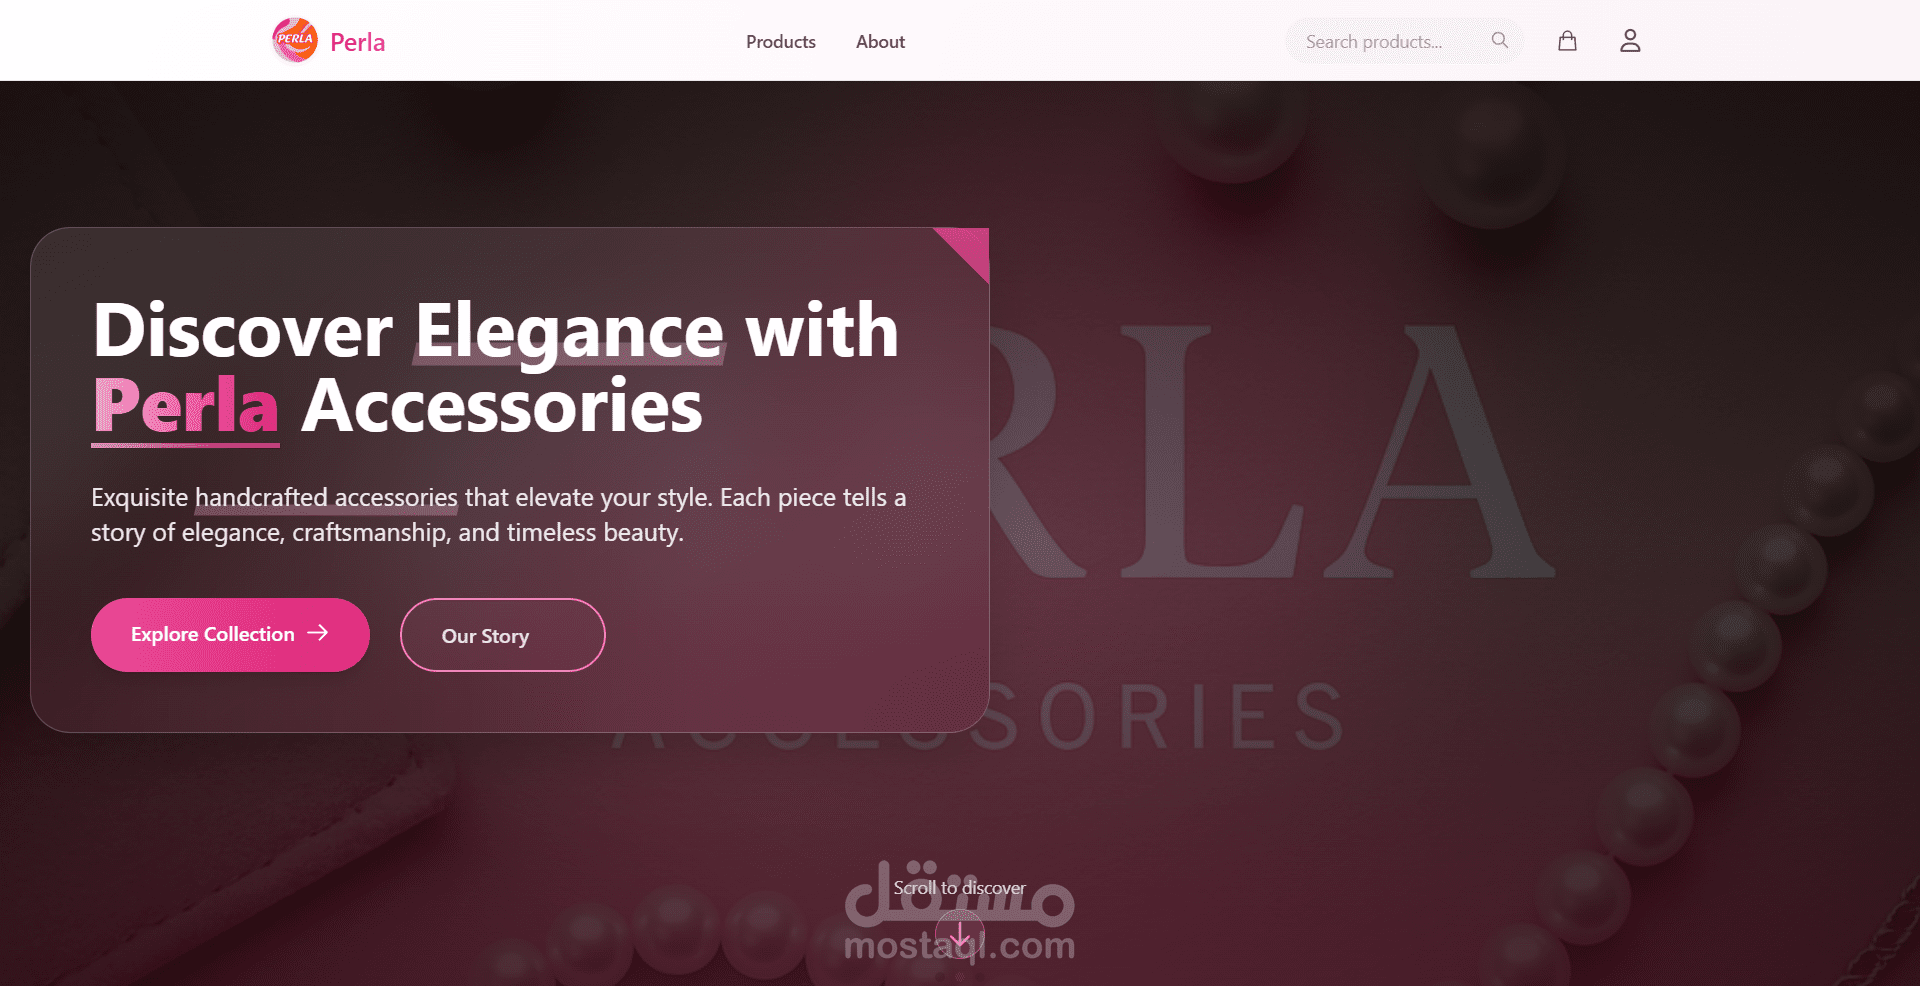Image resolution: width=1920 pixels, height=986 pixels.
Task: Click the underlined handcrafted accessories text
Action: click(x=326, y=498)
